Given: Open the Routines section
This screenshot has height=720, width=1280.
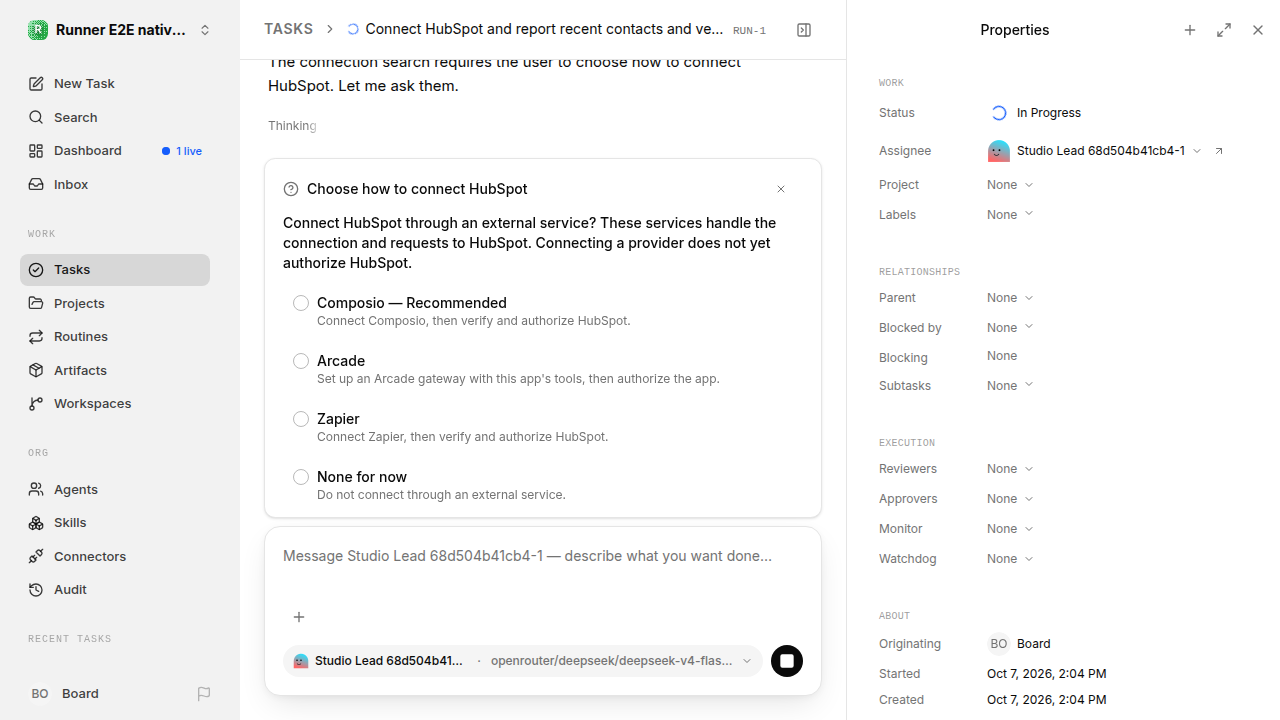Looking at the screenshot, I should tap(115, 336).
